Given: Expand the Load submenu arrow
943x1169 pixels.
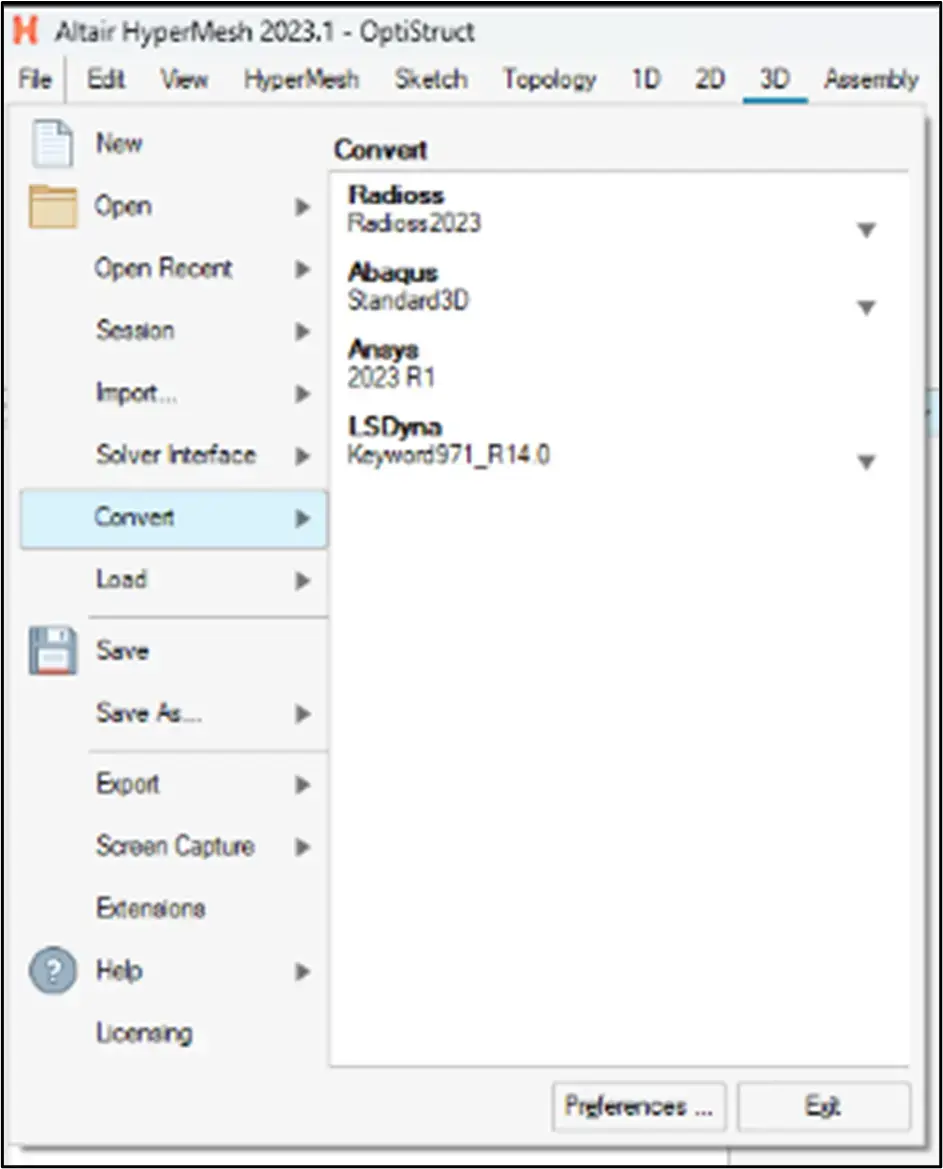Looking at the screenshot, I should pos(302,580).
